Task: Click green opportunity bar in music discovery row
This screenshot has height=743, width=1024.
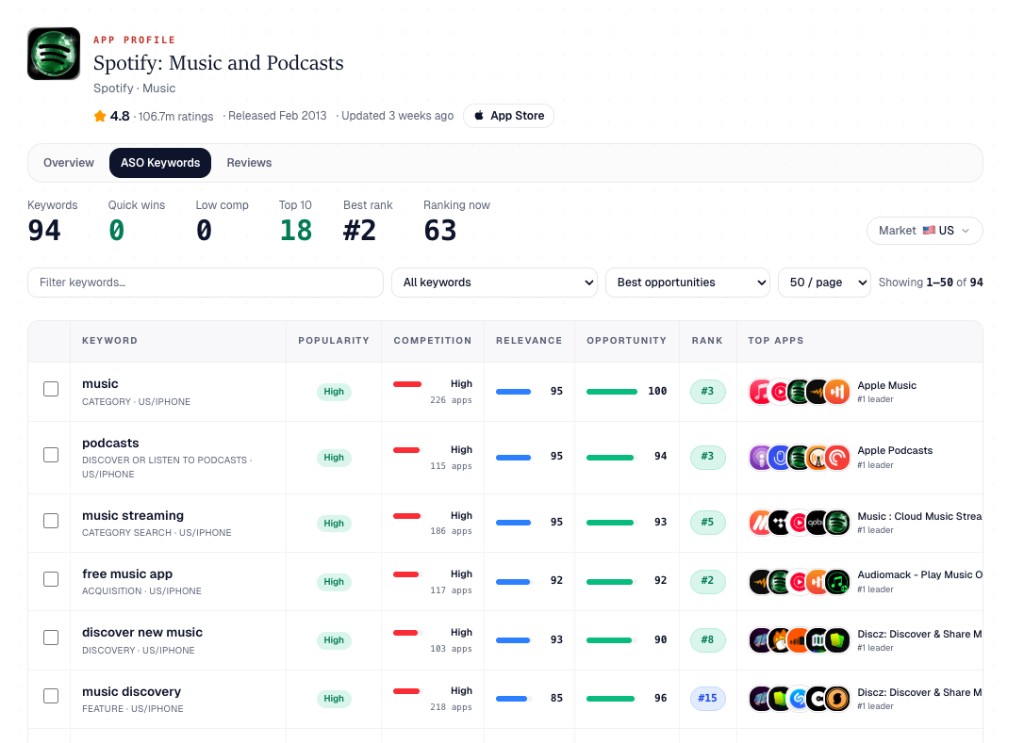Action: [611, 699]
